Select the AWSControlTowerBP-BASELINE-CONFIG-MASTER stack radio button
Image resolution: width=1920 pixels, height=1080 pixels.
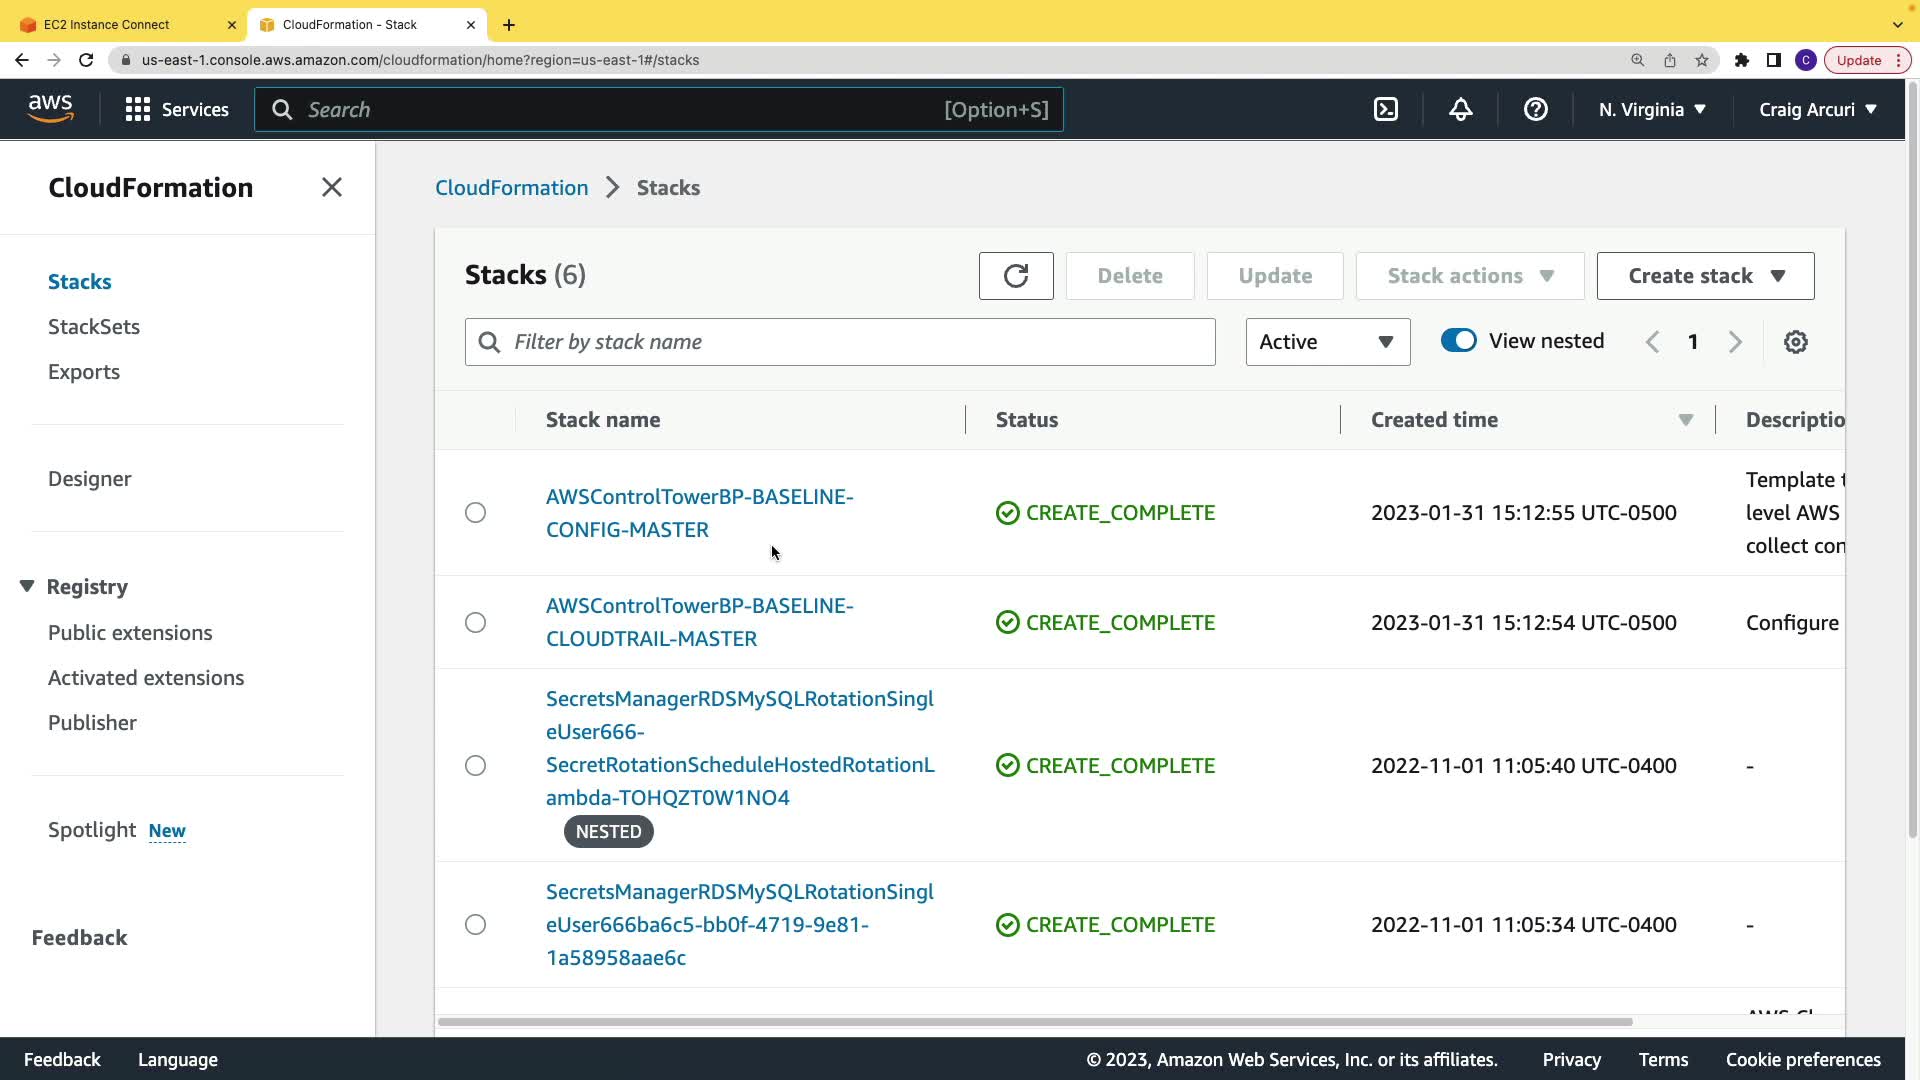(x=476, y=513)
